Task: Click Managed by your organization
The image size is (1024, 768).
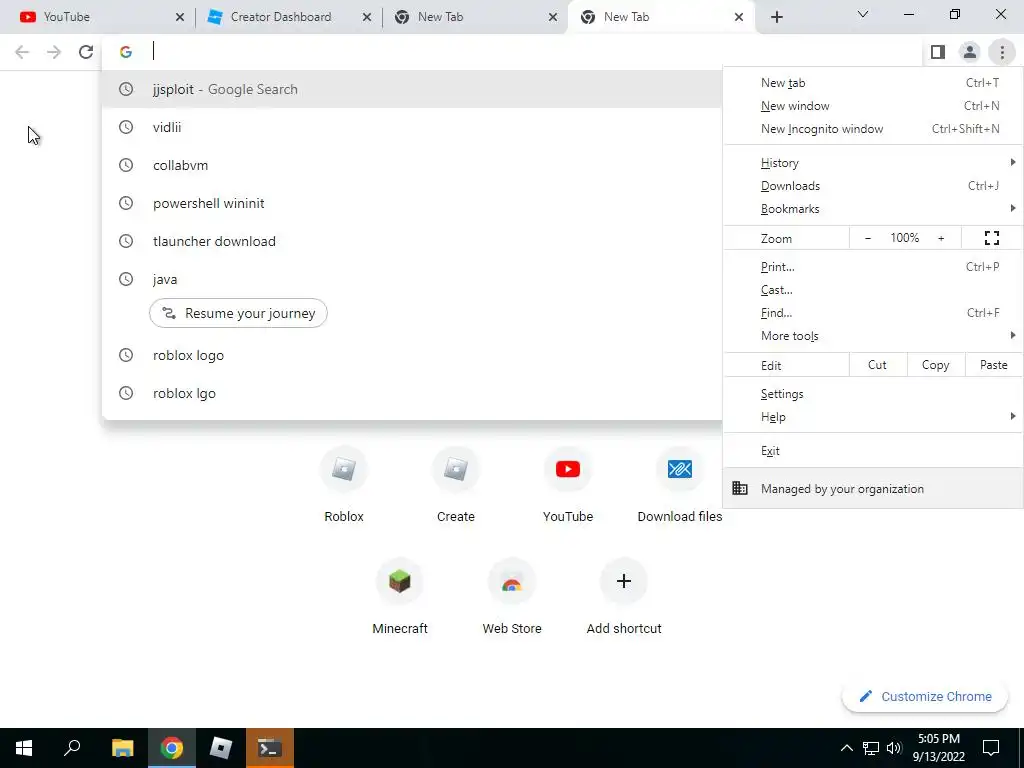Action: click(x=873, y=488)
